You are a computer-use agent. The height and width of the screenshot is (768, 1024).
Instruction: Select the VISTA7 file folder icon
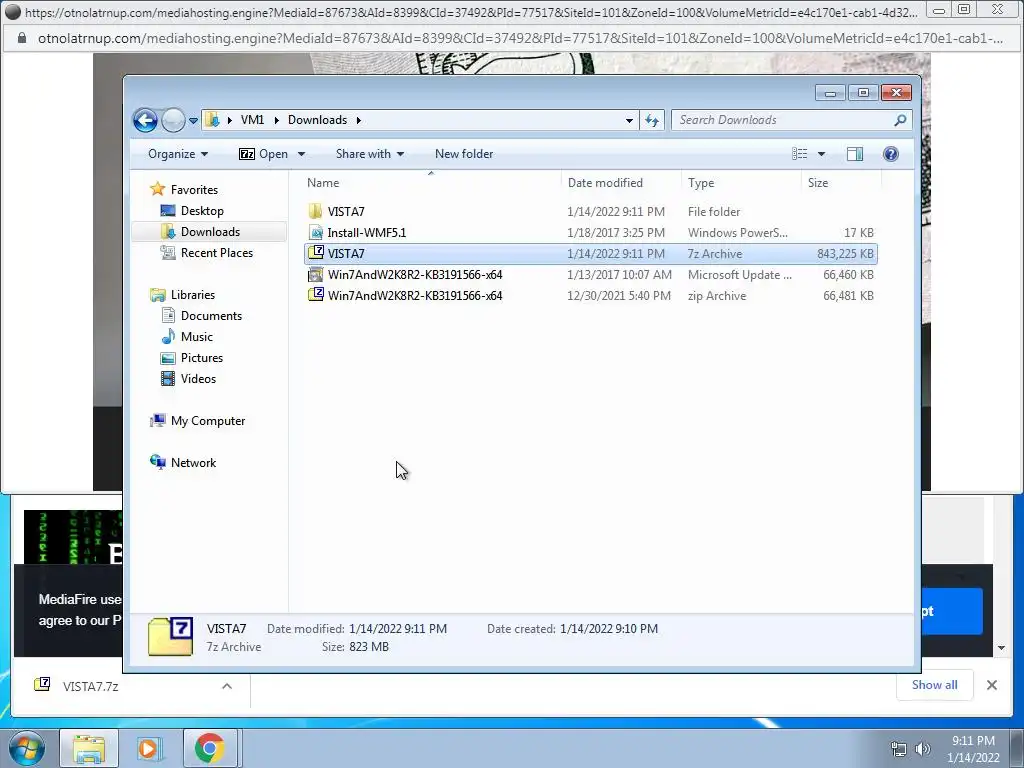[315, 212]
